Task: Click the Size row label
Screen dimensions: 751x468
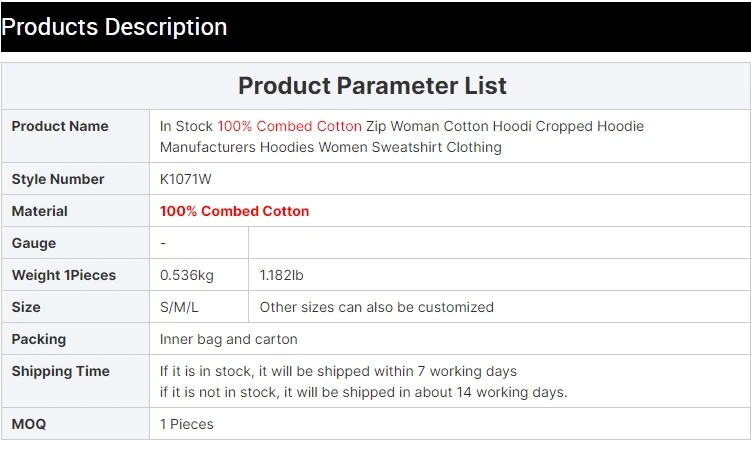Action: tap(26, 307)
